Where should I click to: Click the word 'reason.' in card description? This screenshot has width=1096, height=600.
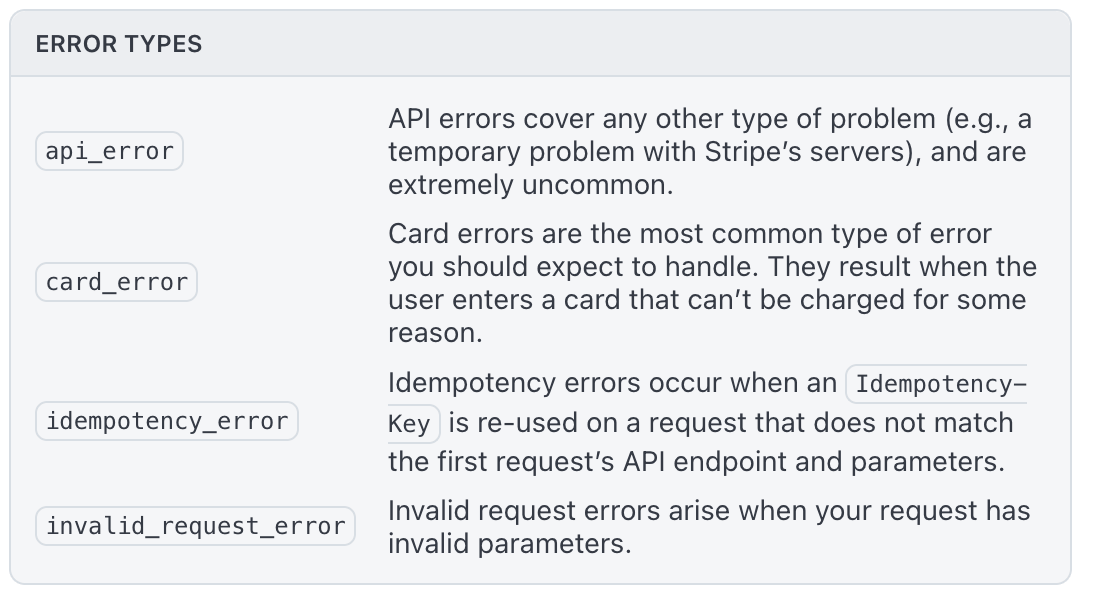click(435, 333)
